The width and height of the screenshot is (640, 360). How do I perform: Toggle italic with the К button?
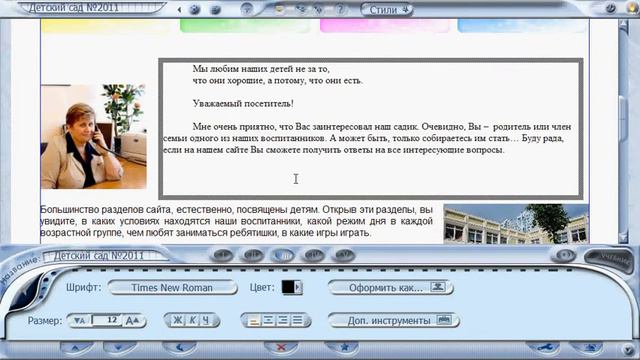[192, 320]
